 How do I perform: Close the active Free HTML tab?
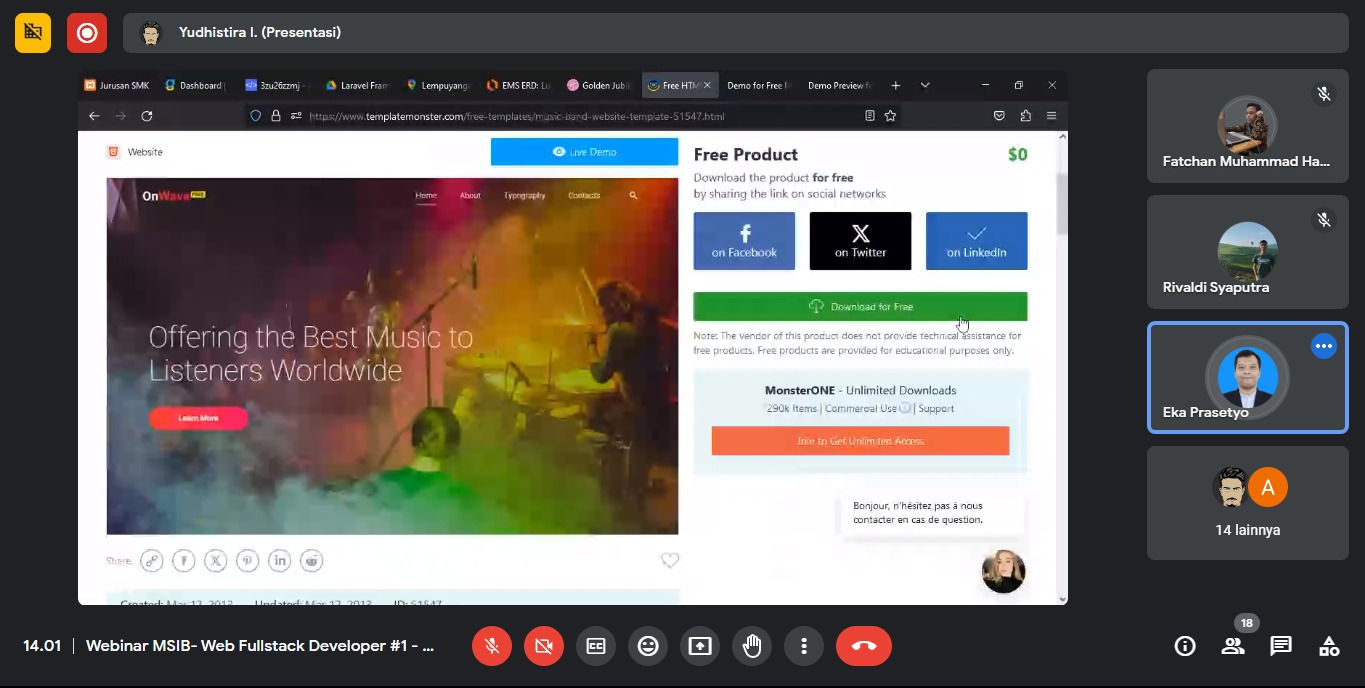tap(707, 86)
